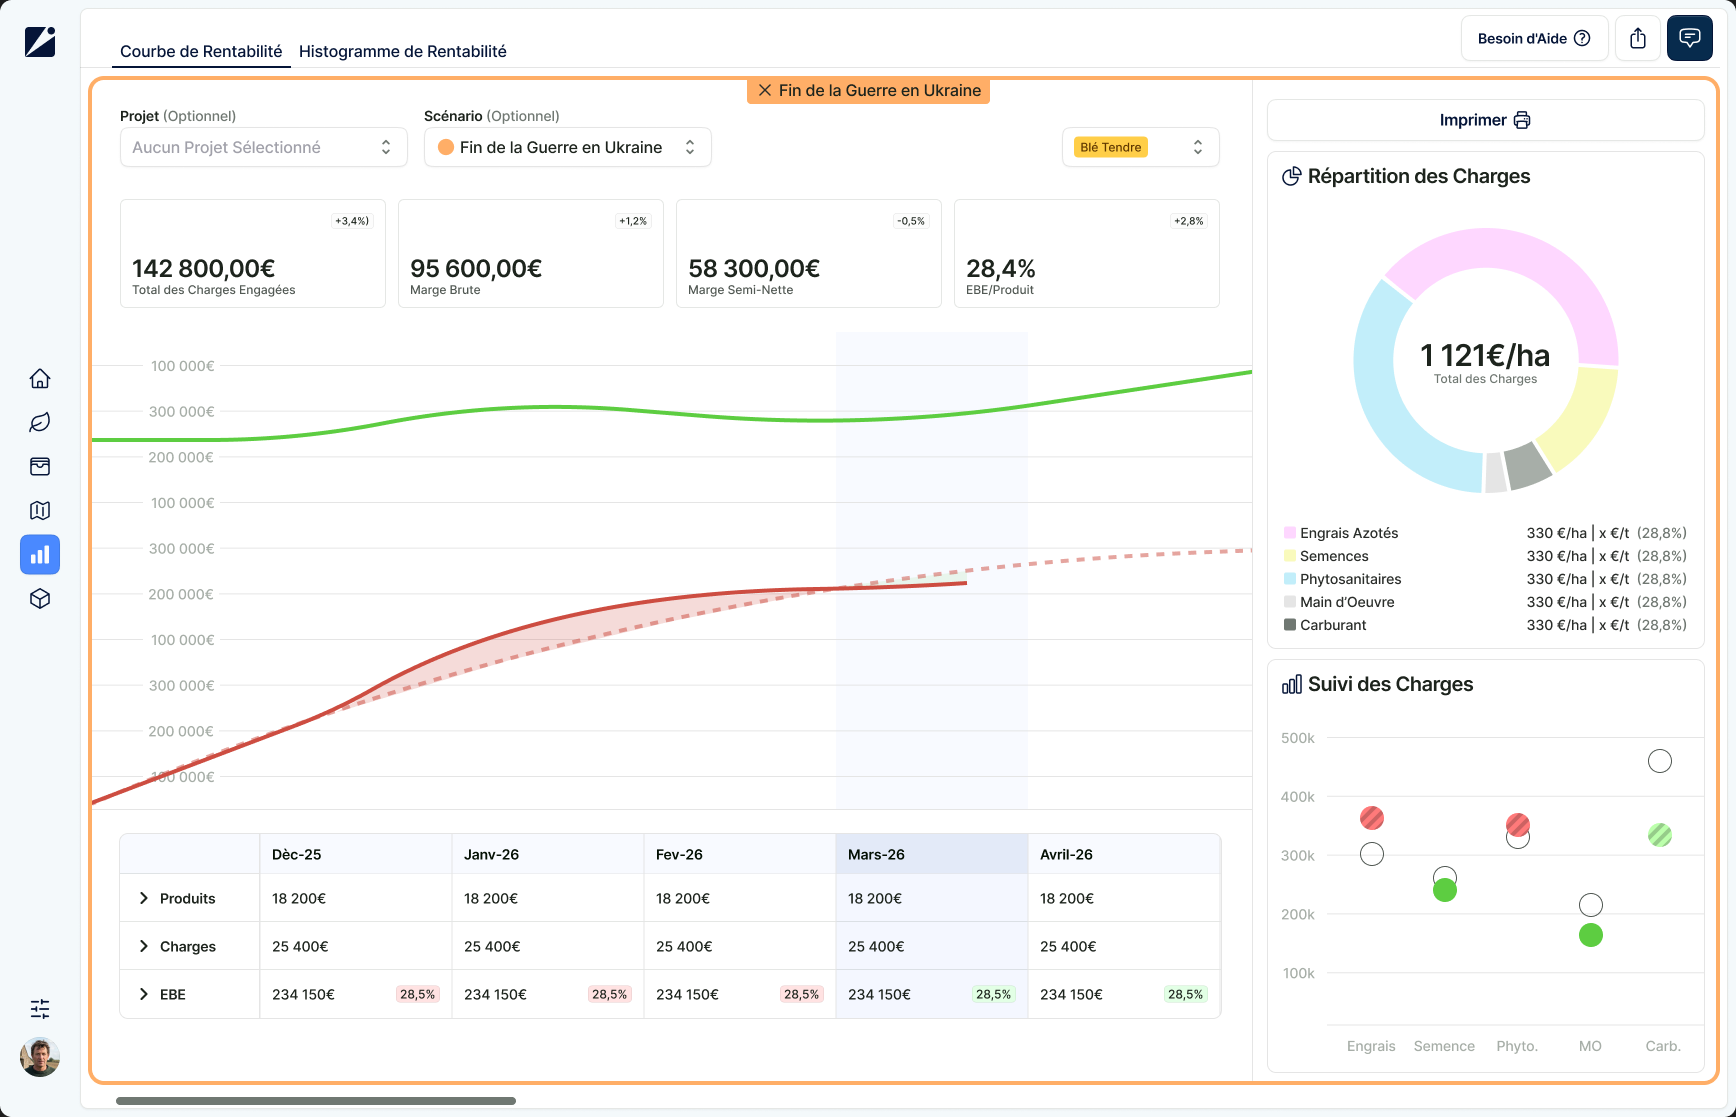Open the chat message icon button
This screenshot has height=1117, width=1736.
coord(1690,38)
